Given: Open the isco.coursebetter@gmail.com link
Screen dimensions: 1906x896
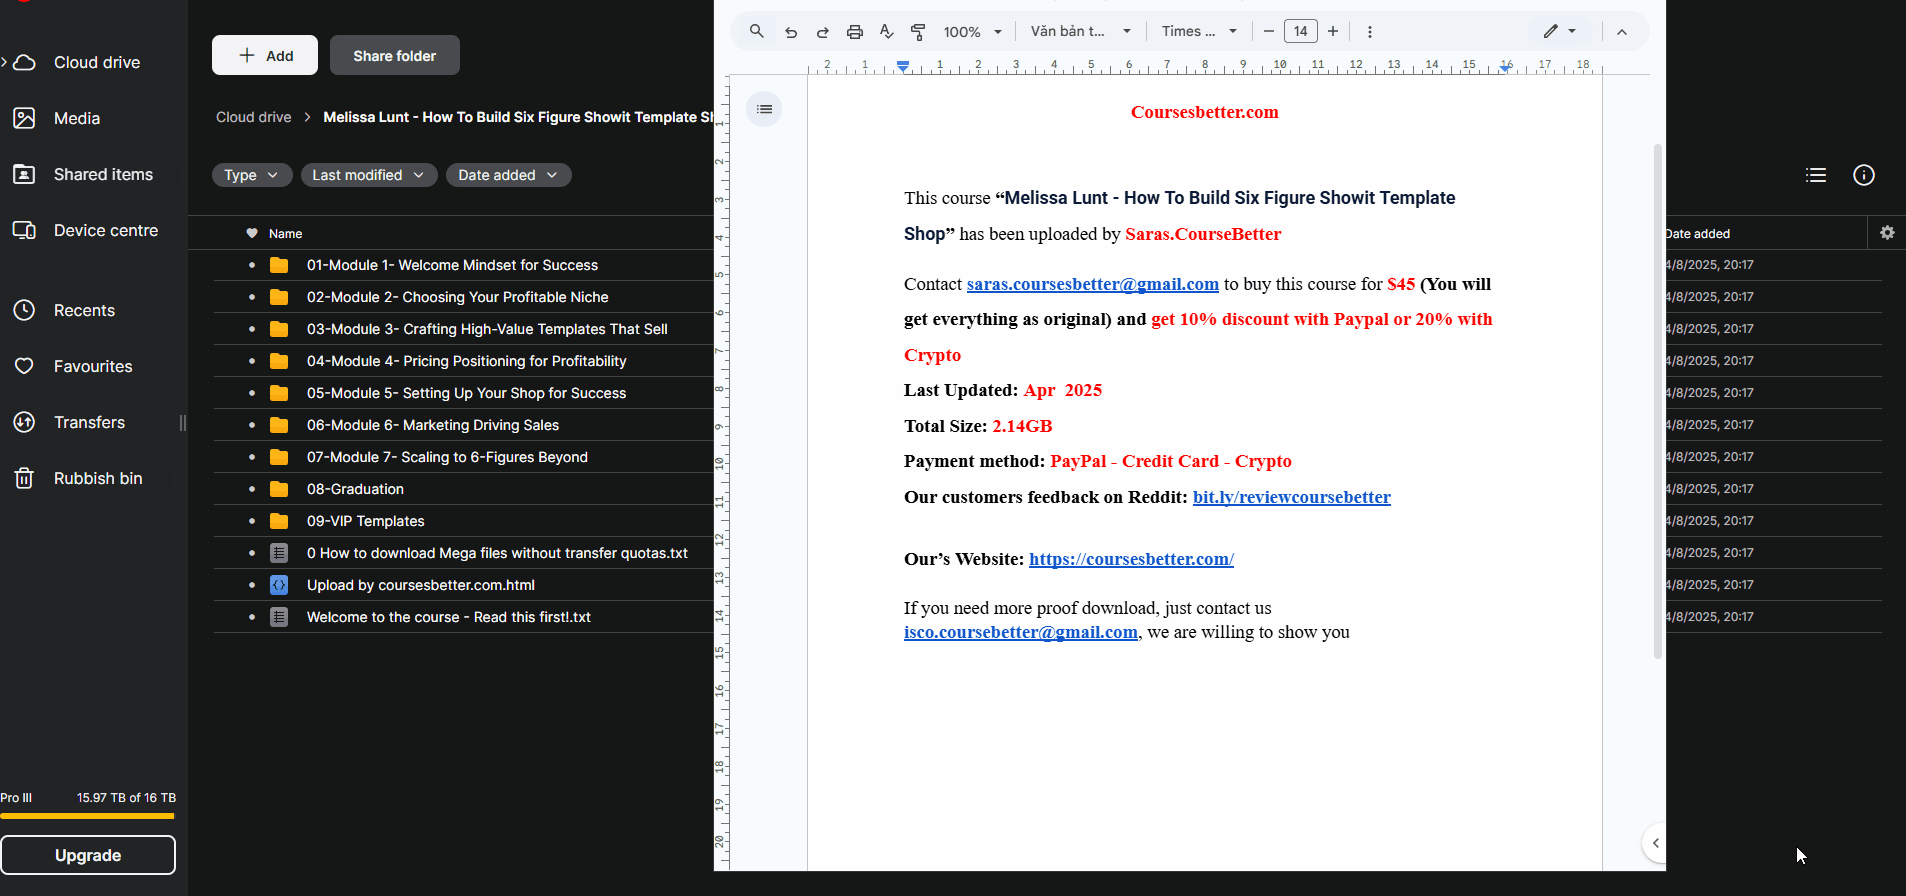Looking at the screenshot, I should [1021, 632].
